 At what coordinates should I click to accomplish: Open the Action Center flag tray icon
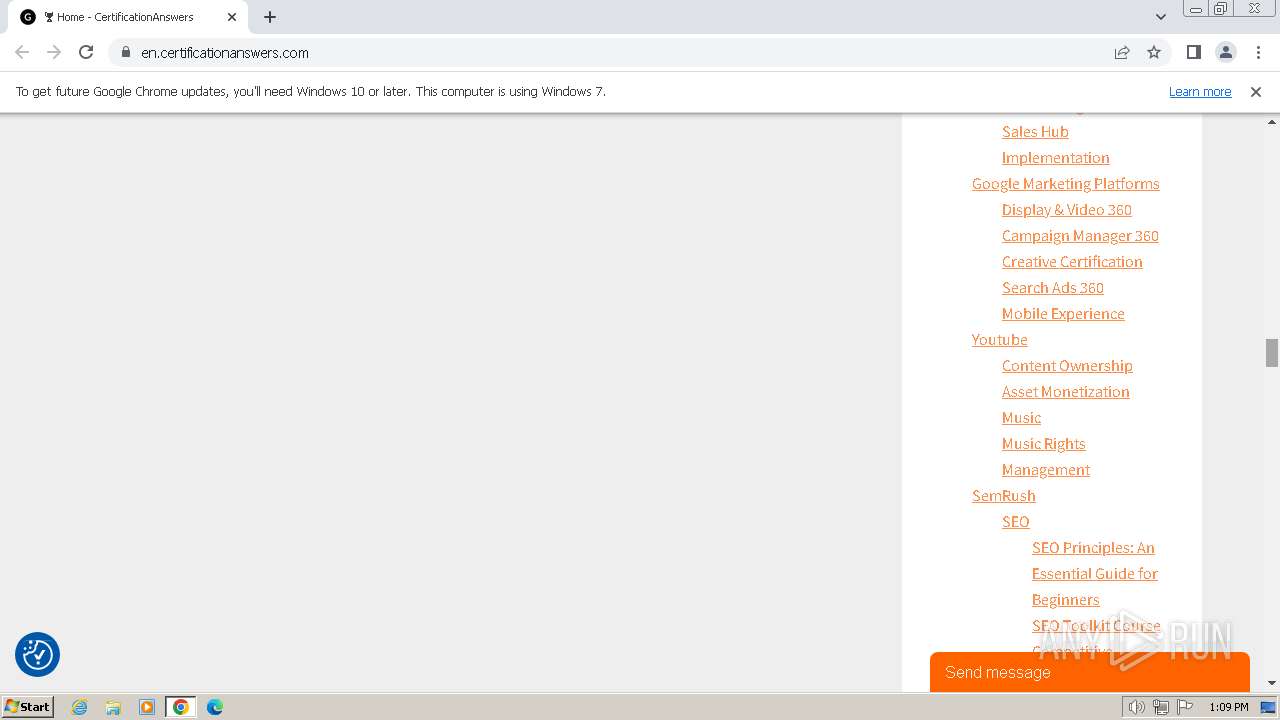tap(1185, 707)
